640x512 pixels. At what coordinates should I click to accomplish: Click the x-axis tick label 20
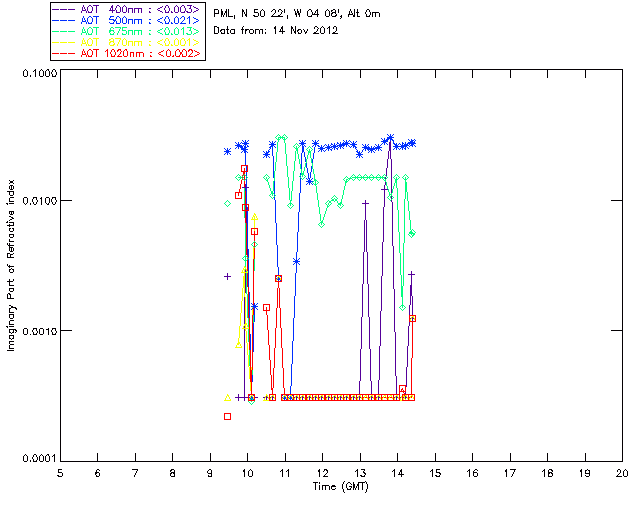pos(622,473)
